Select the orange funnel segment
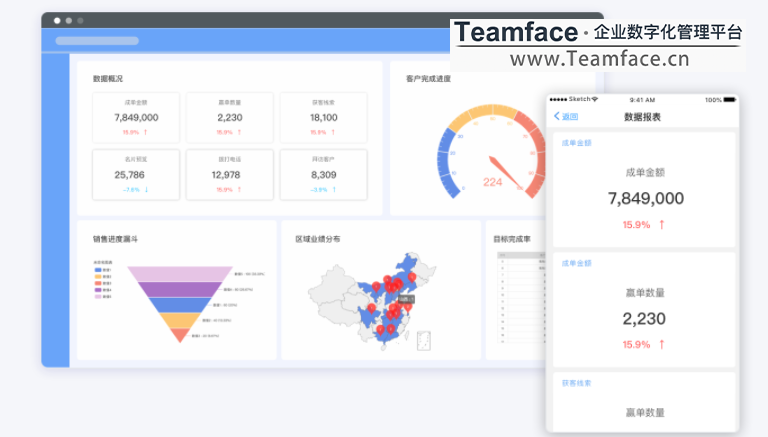The image size is (768, 437). [x=180, y=320]
